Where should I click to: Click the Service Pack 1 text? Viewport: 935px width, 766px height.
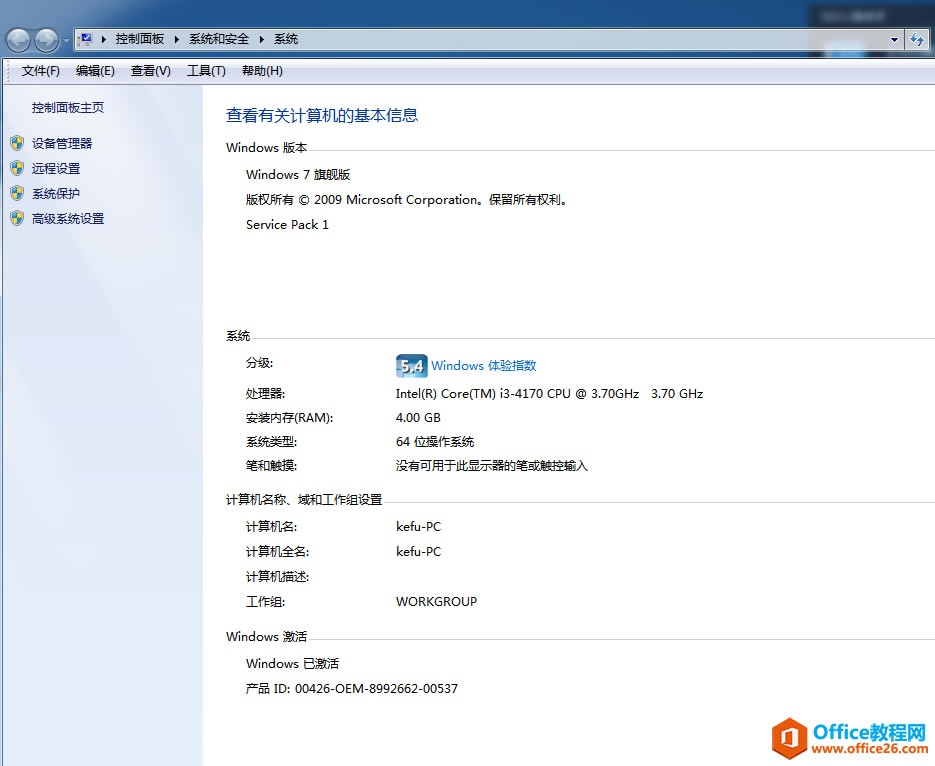(287, 225)
